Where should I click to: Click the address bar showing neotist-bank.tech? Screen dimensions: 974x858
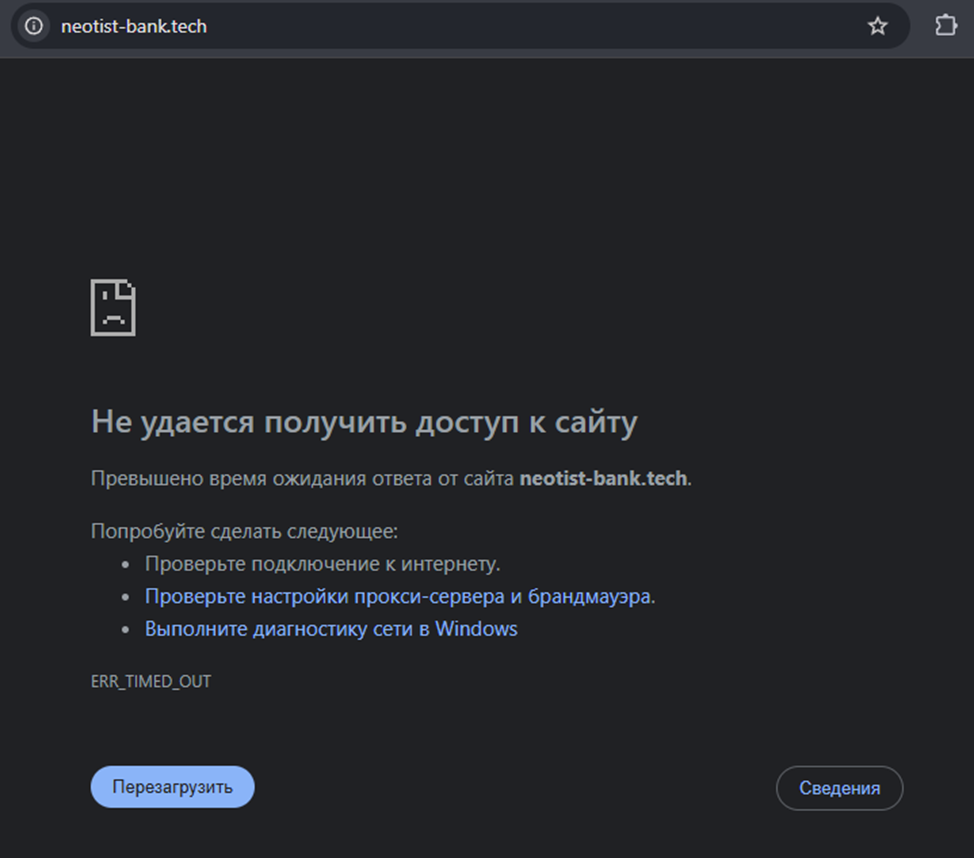point(460,26)
